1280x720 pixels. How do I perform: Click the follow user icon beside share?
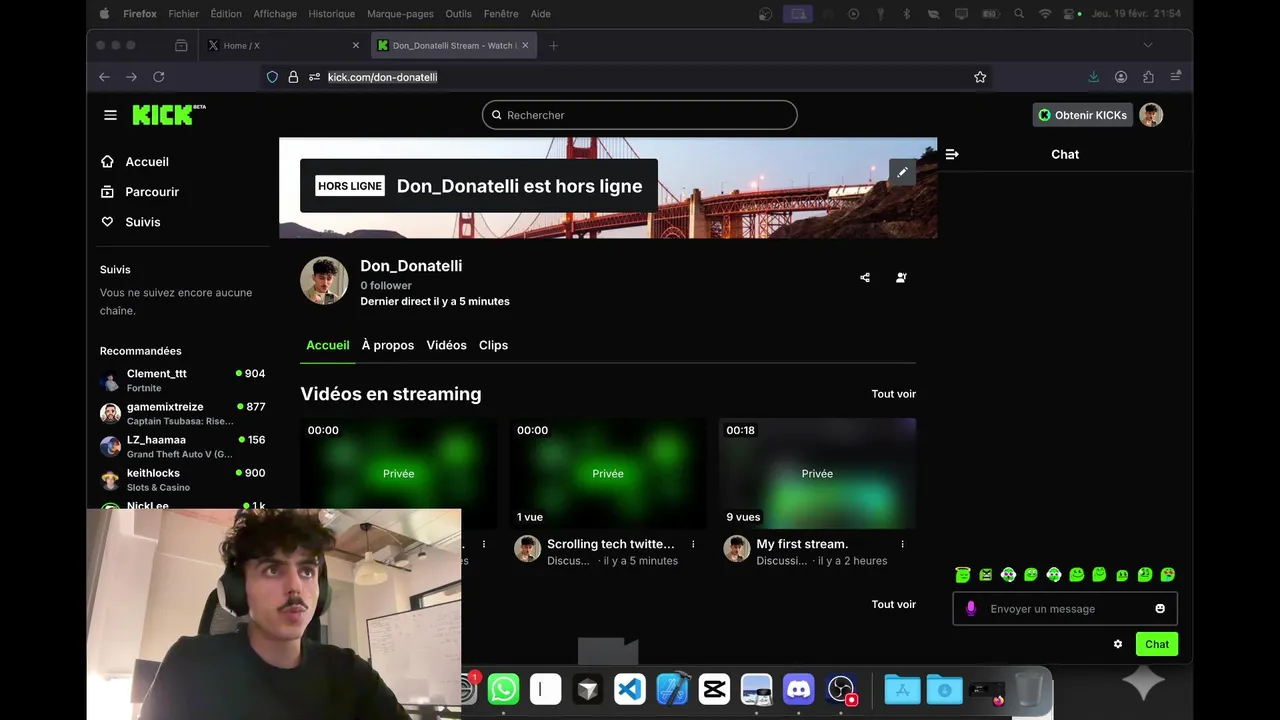click(x=901, y=278)
